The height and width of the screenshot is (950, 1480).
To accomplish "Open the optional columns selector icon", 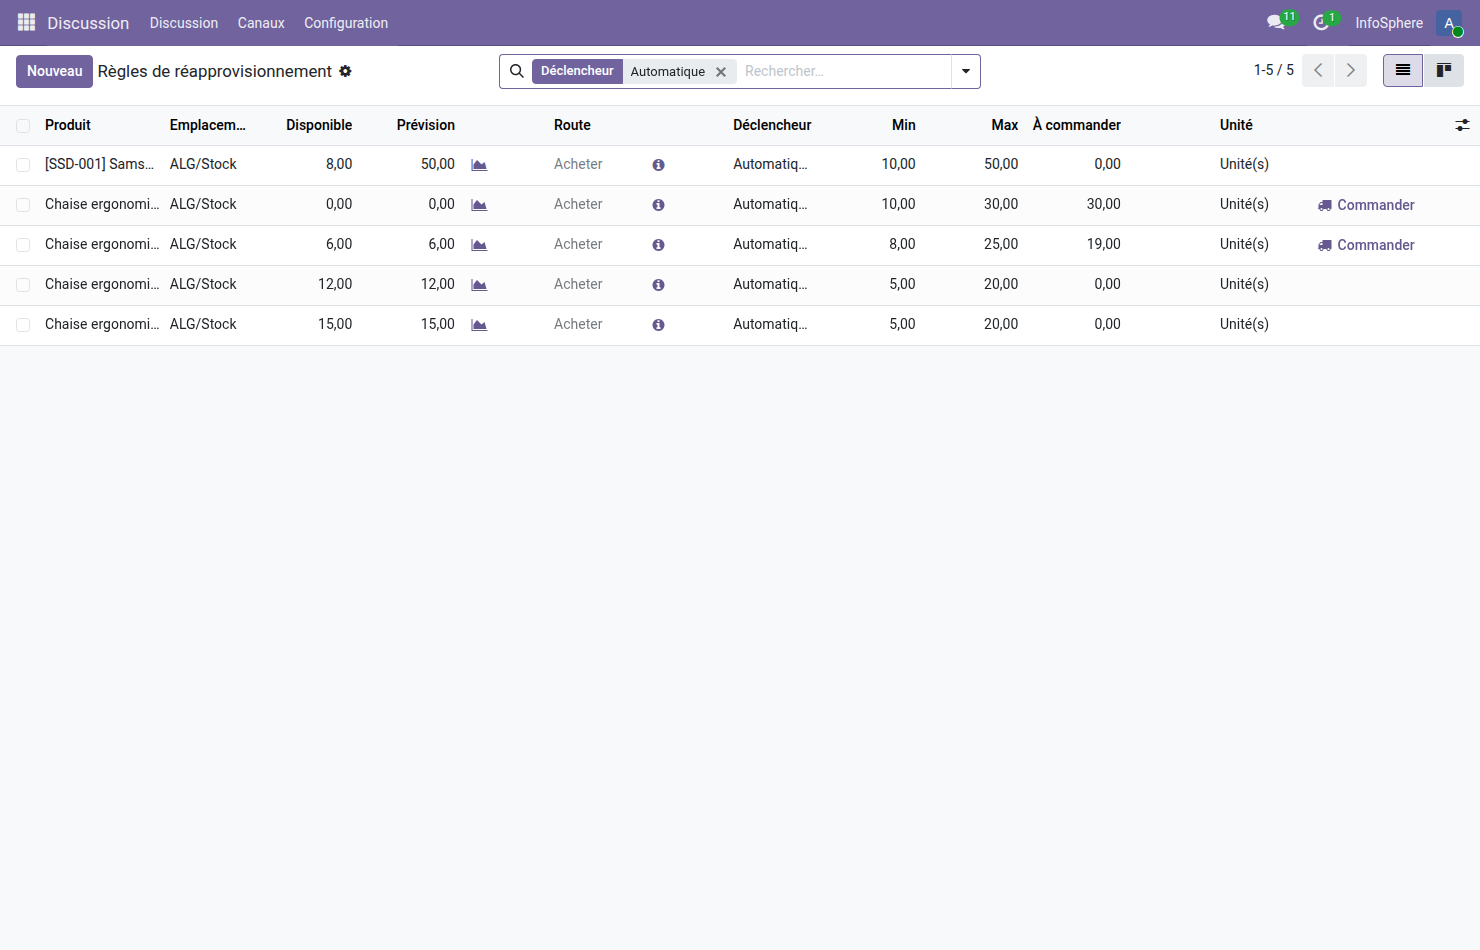I will tap(1462, 125).
